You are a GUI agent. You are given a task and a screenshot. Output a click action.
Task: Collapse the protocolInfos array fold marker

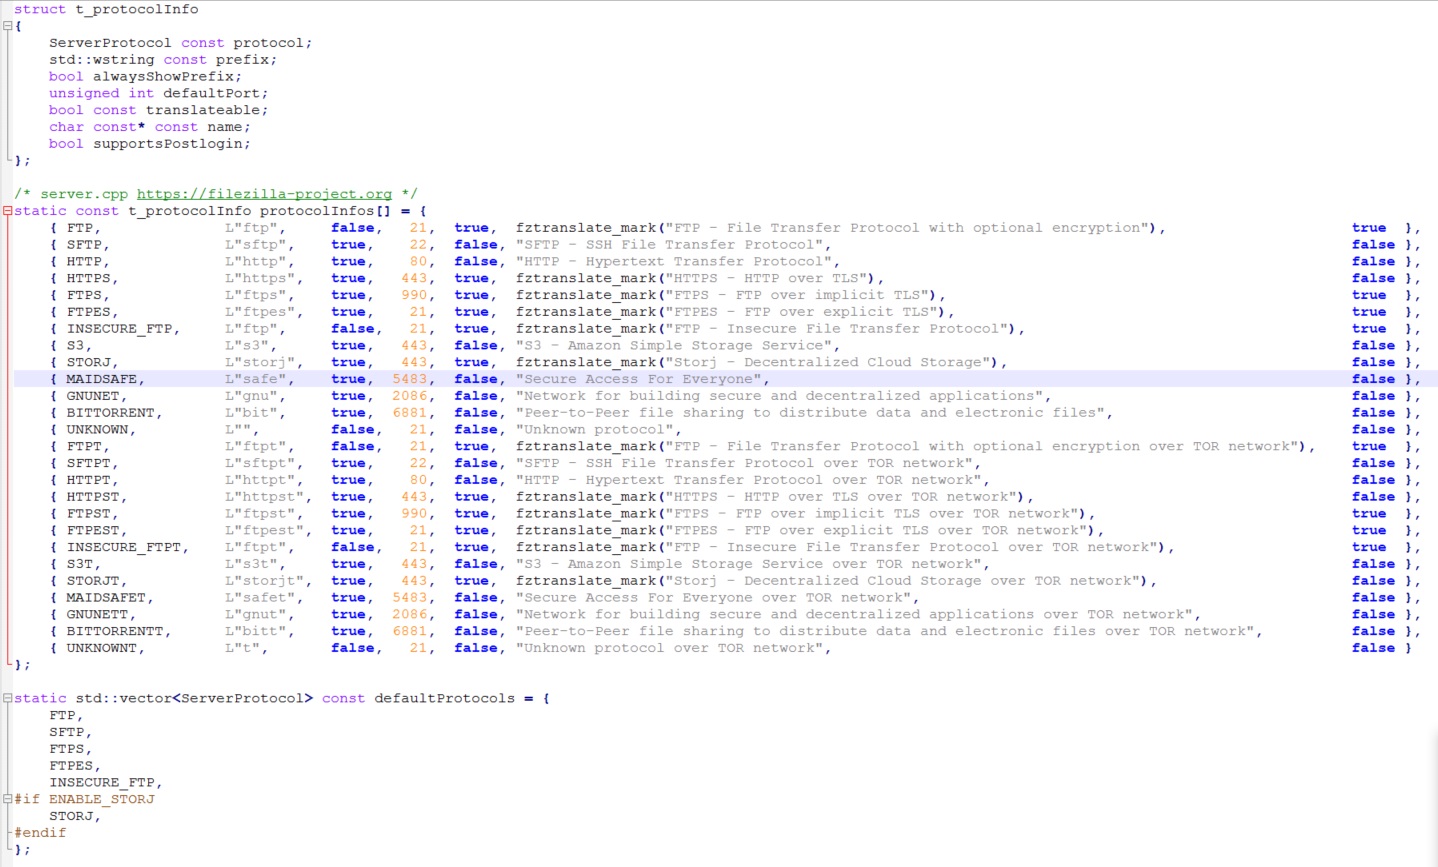tap(7, 211)
